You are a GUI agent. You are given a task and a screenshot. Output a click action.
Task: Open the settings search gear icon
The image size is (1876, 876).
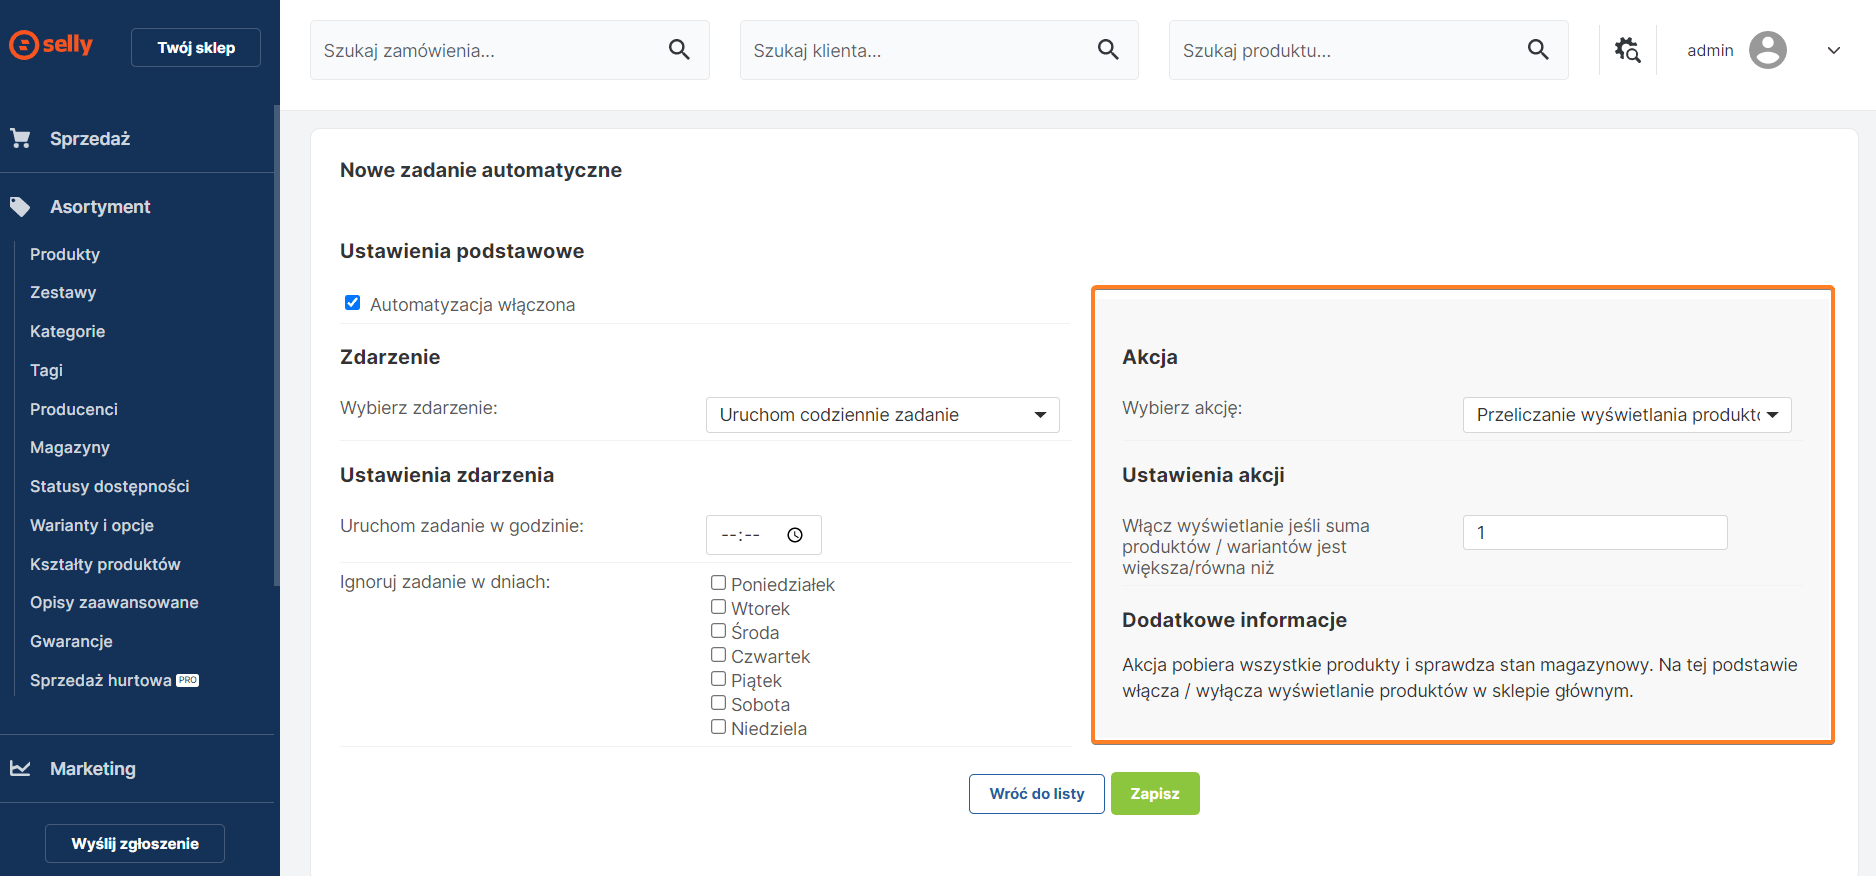(1627, 50)
